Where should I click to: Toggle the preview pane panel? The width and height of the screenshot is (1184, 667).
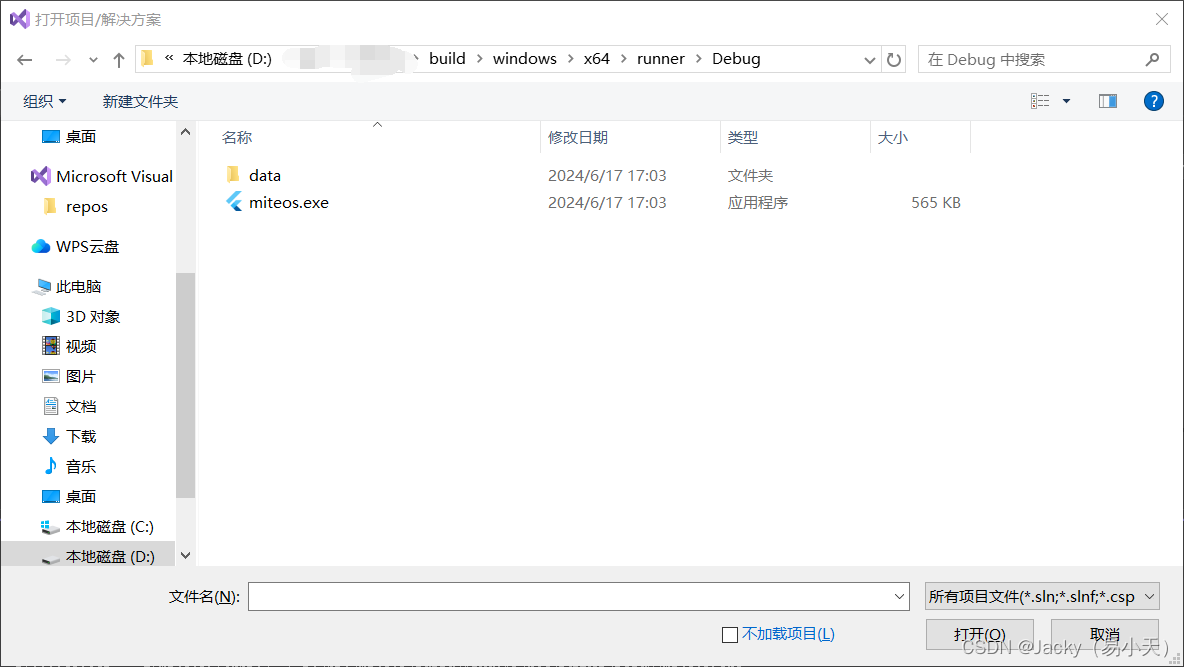pyautogui.click(x=1107, y=100)
